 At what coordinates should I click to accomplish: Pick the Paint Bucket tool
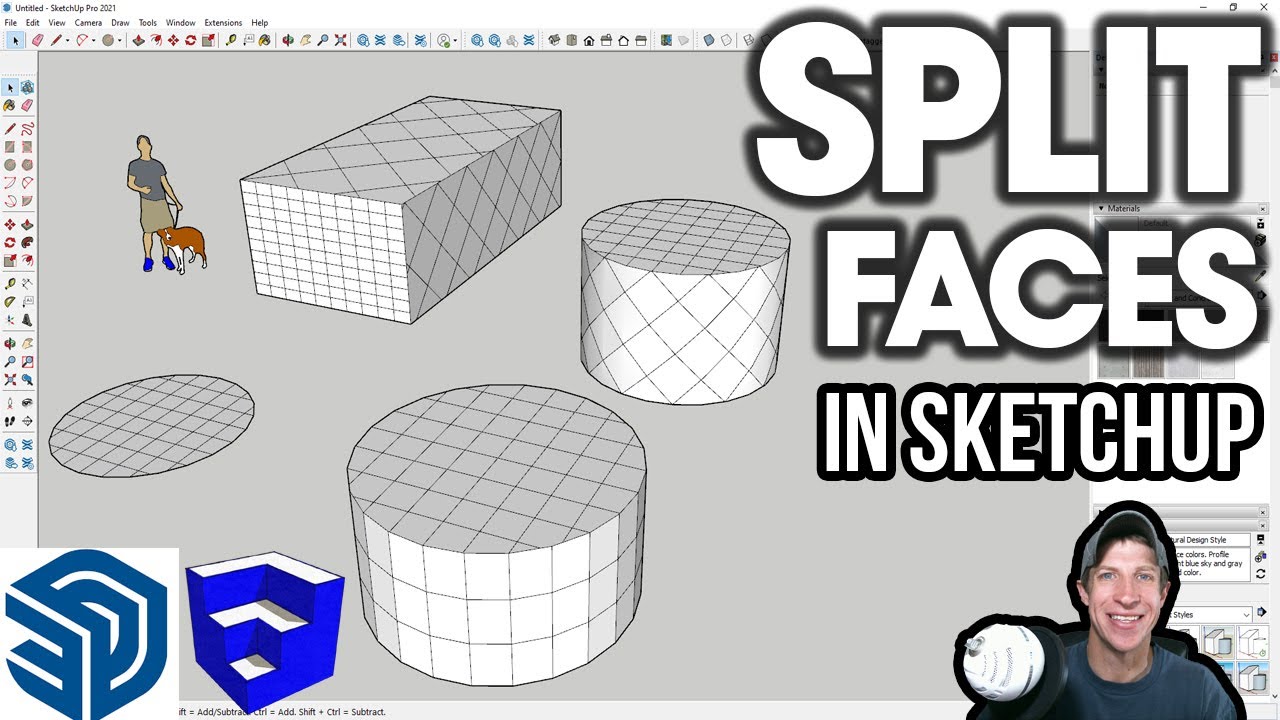pyautogui.click(x=263, y=40)
